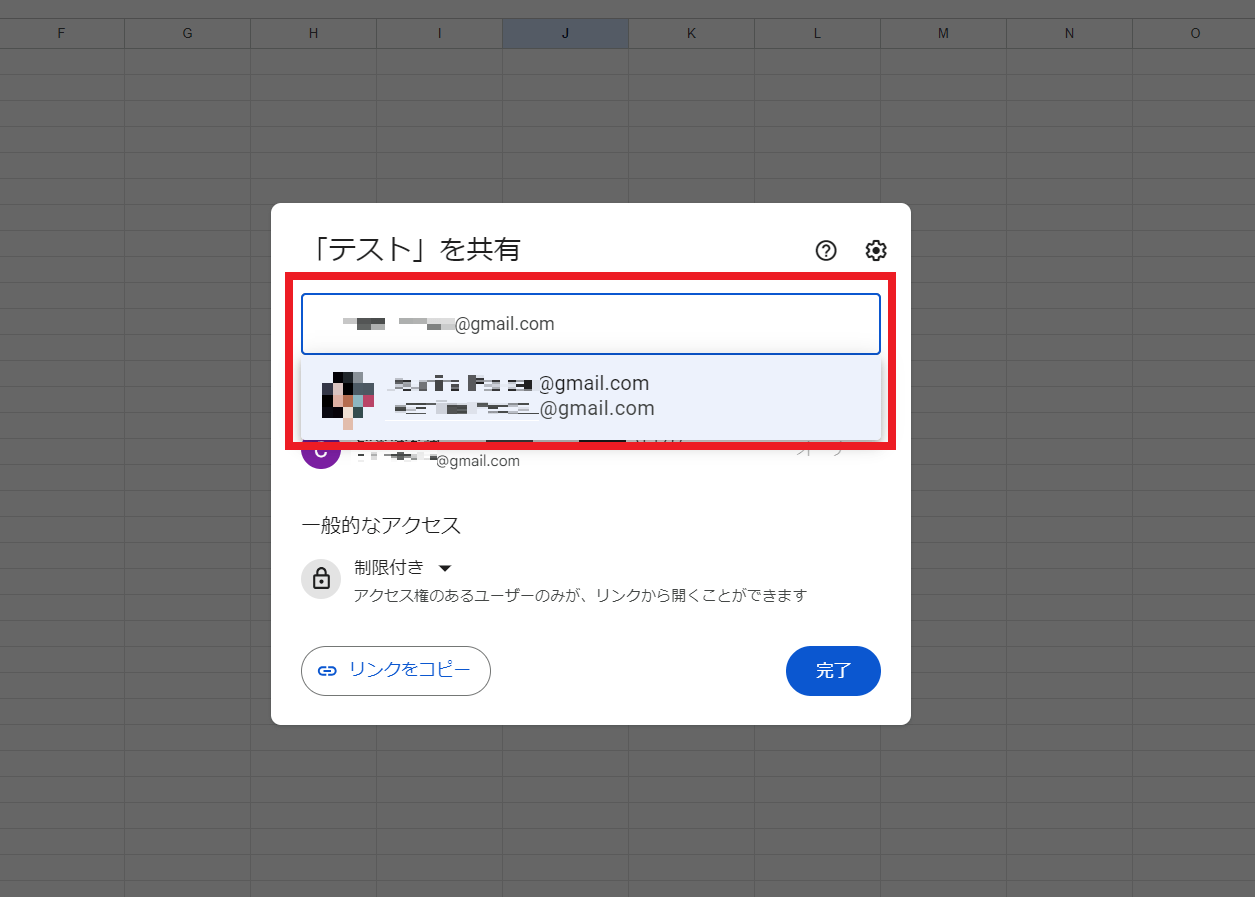Click the highlighted column J header
Screen dimensions: 1255x897
pos(566,34)
